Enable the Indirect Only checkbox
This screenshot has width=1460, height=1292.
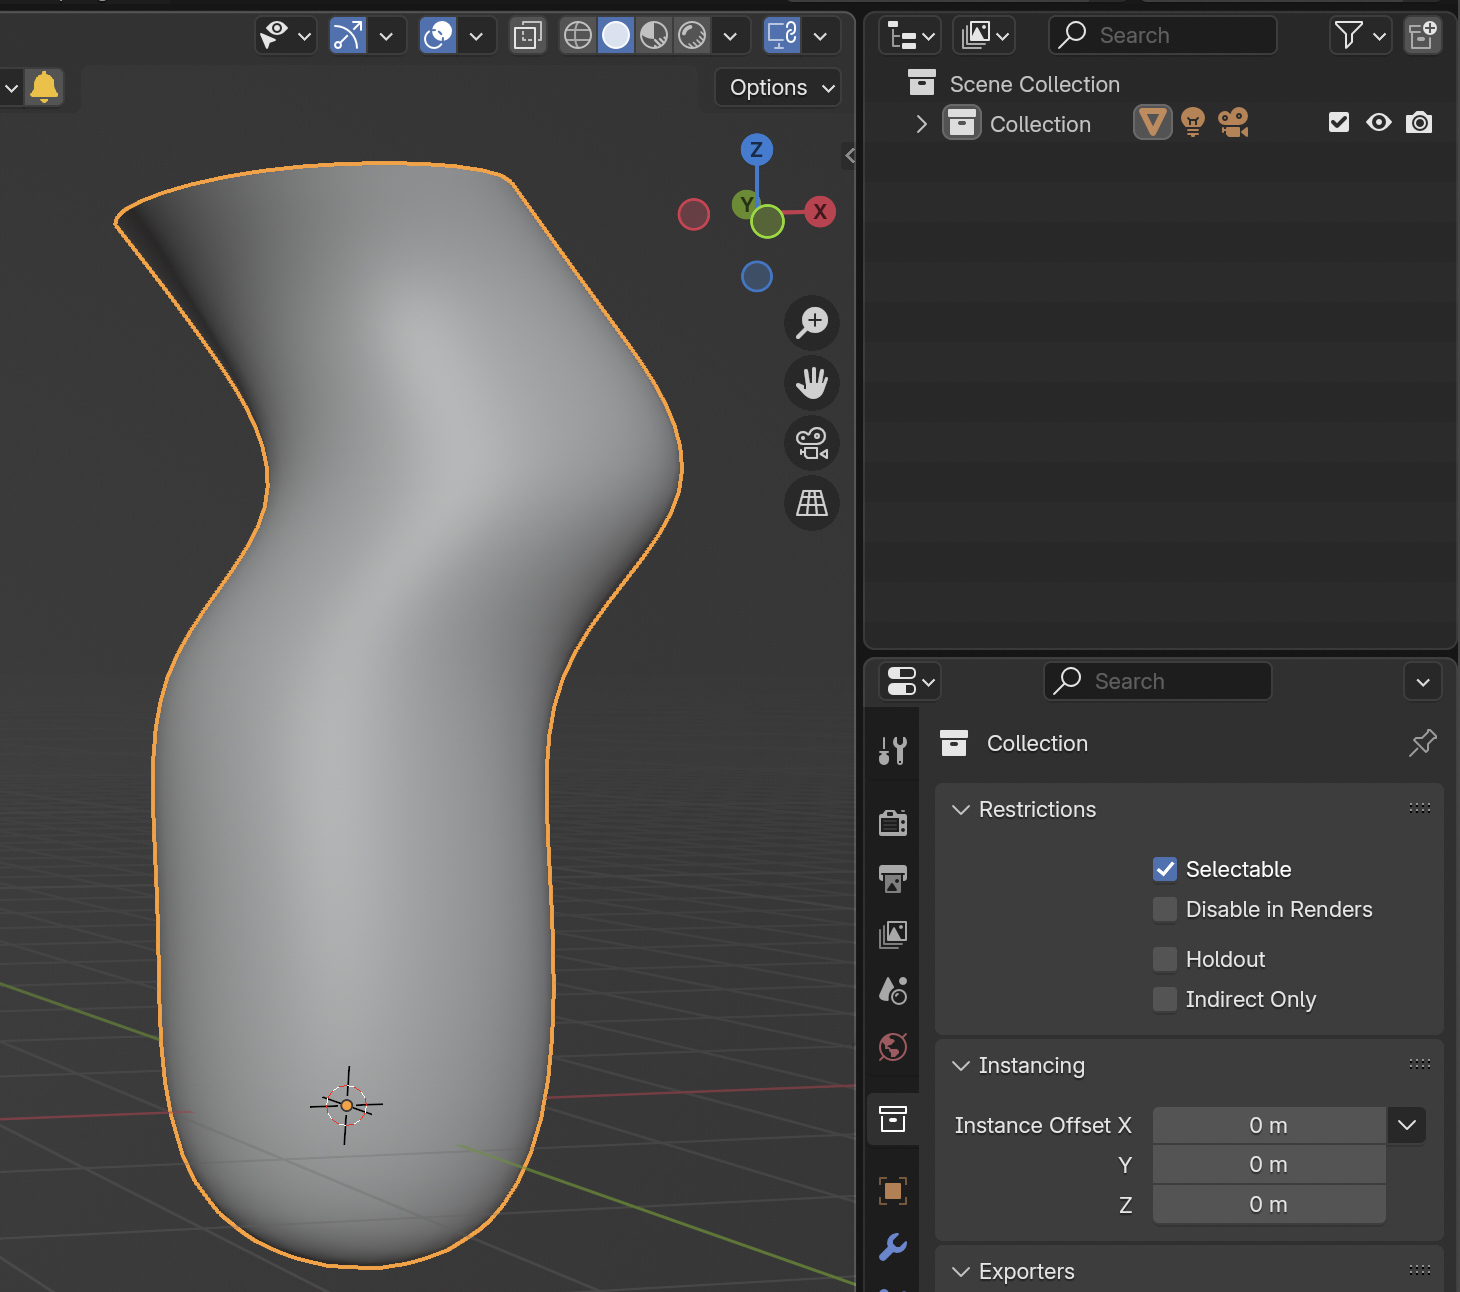click(x=1165, y=999)
